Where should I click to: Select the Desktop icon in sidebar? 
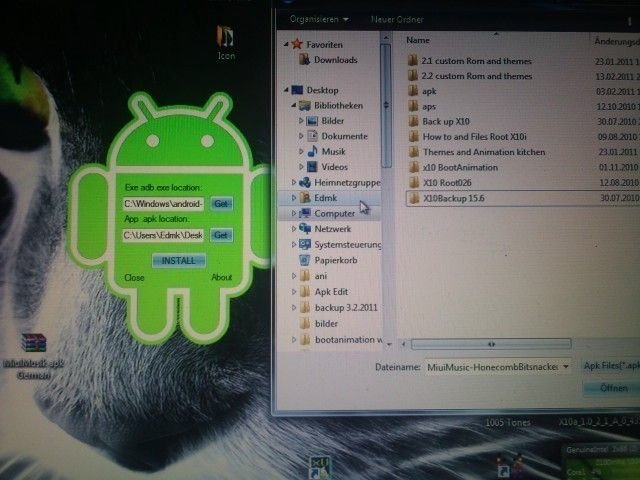[297, 90]
